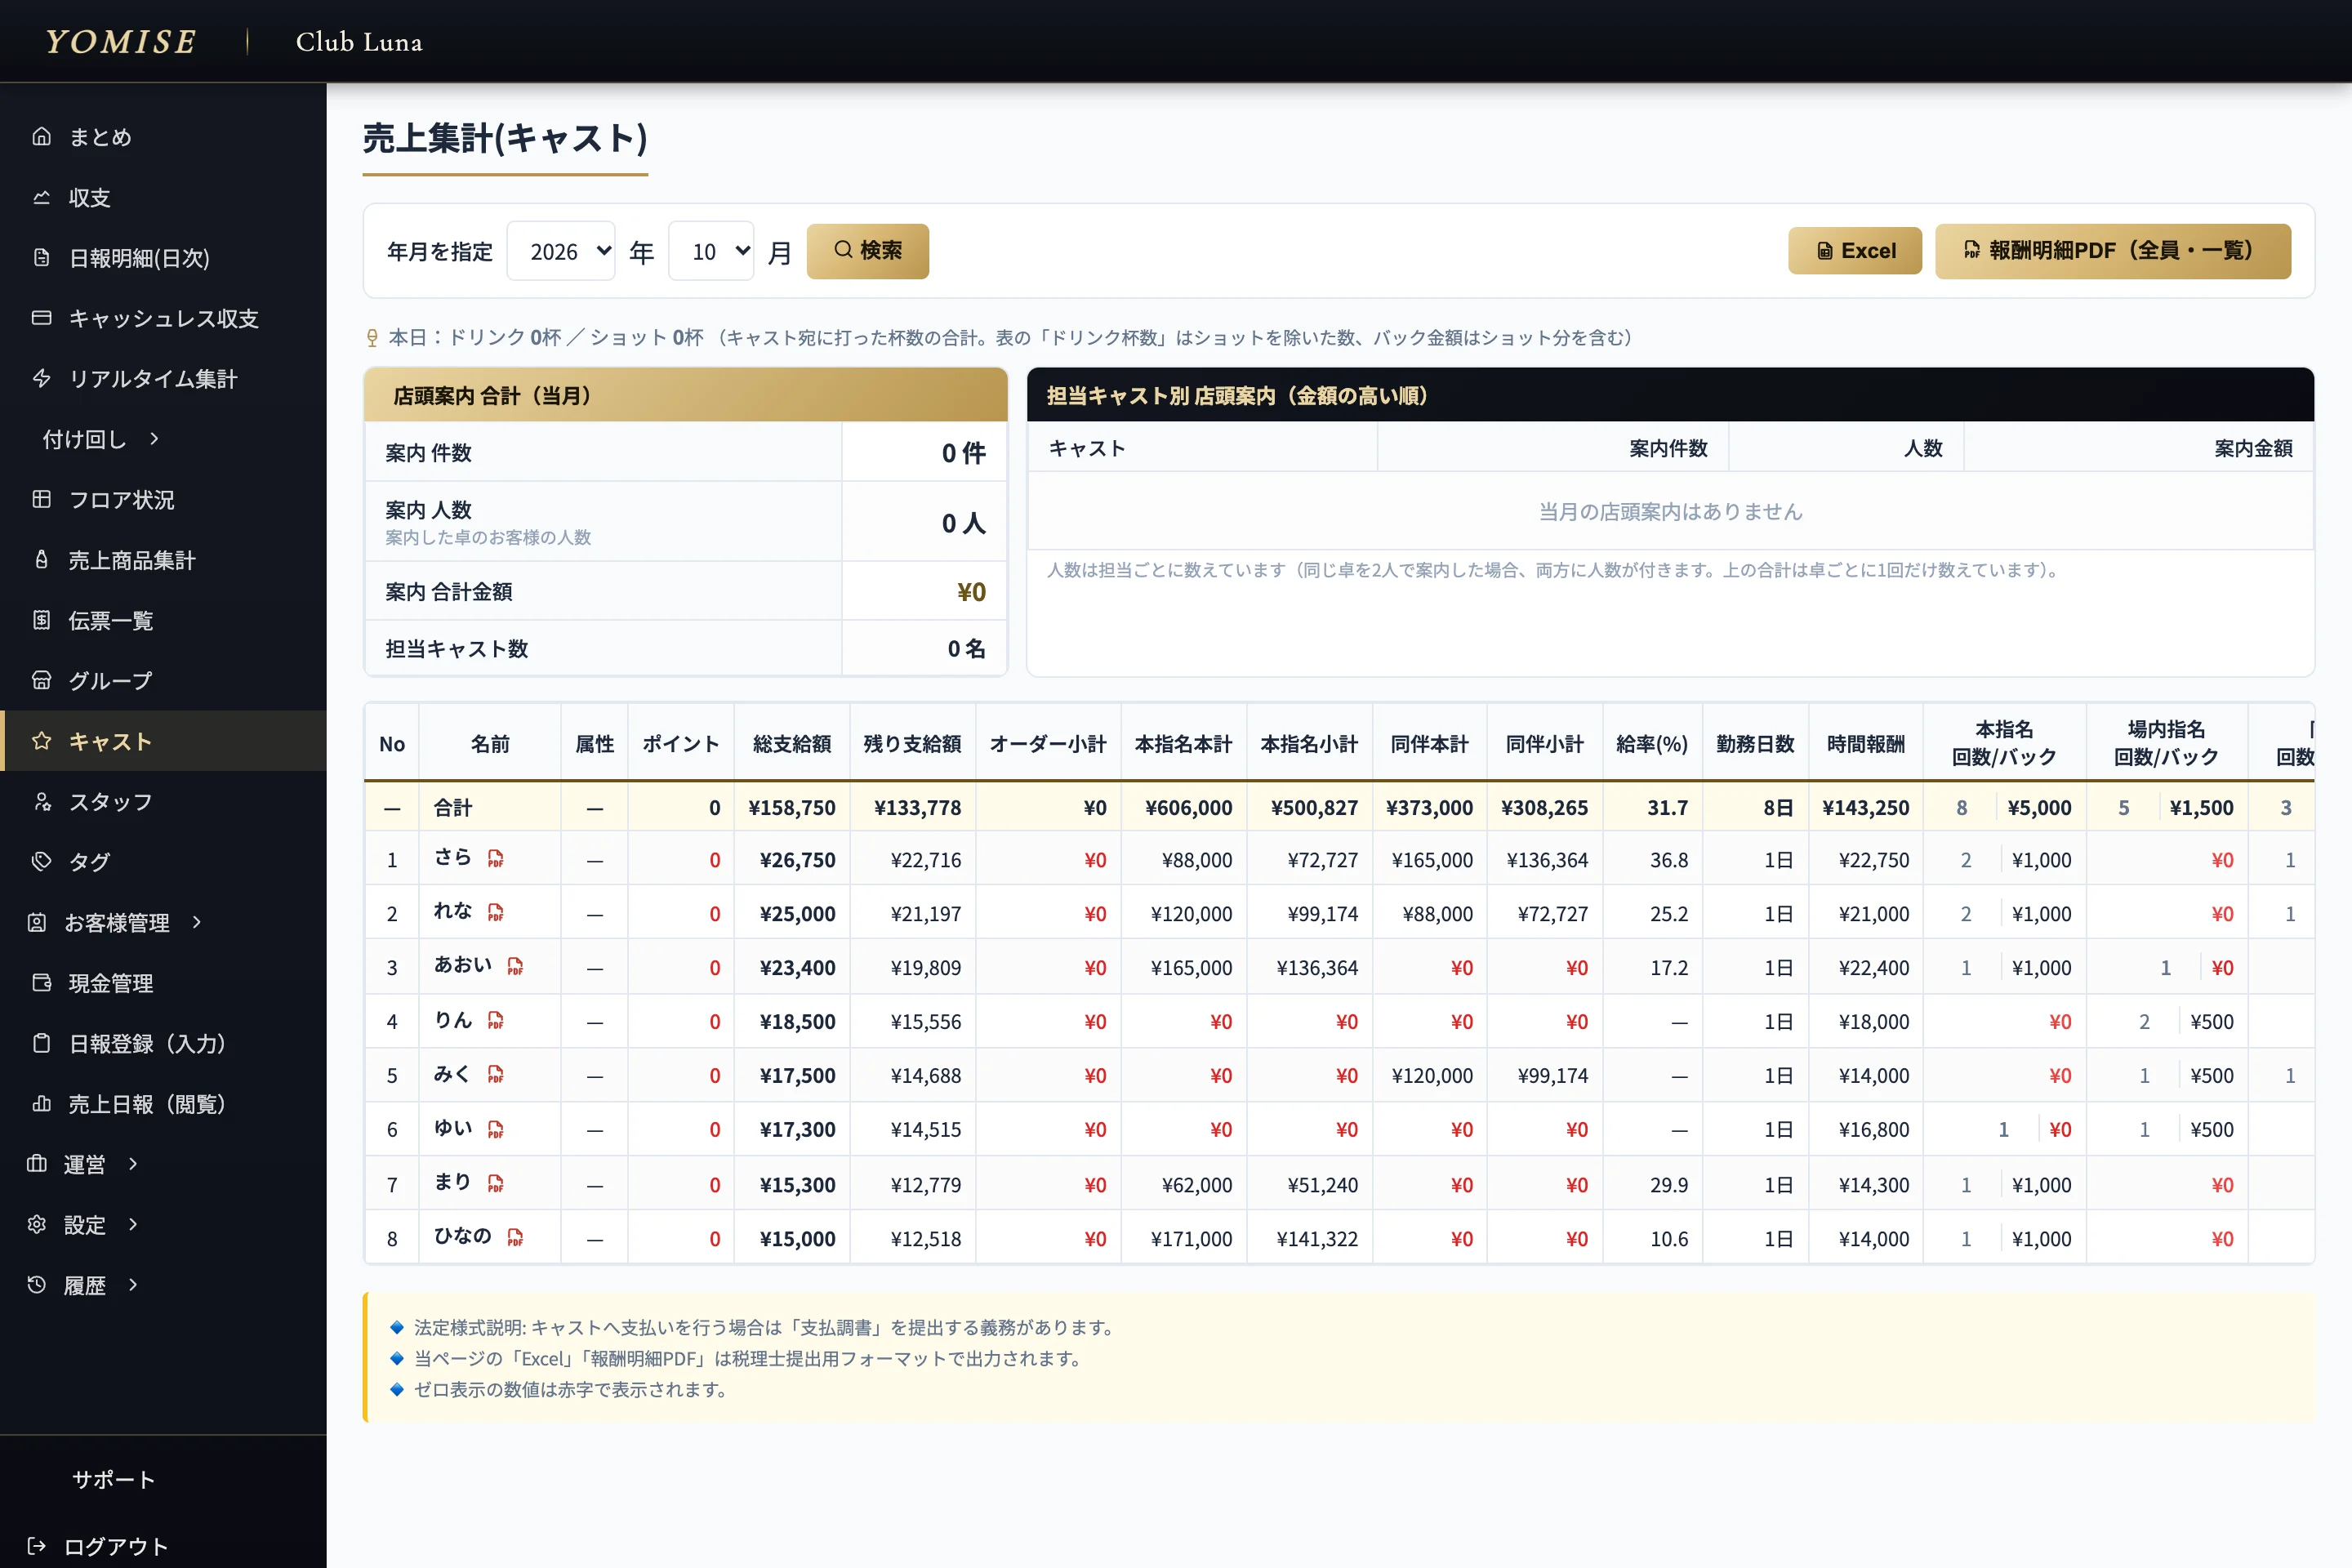The height and width of the screenshot is (1568, 2352).
Task: Click the cast name ひなの
Action: (x=462, y=1236)
